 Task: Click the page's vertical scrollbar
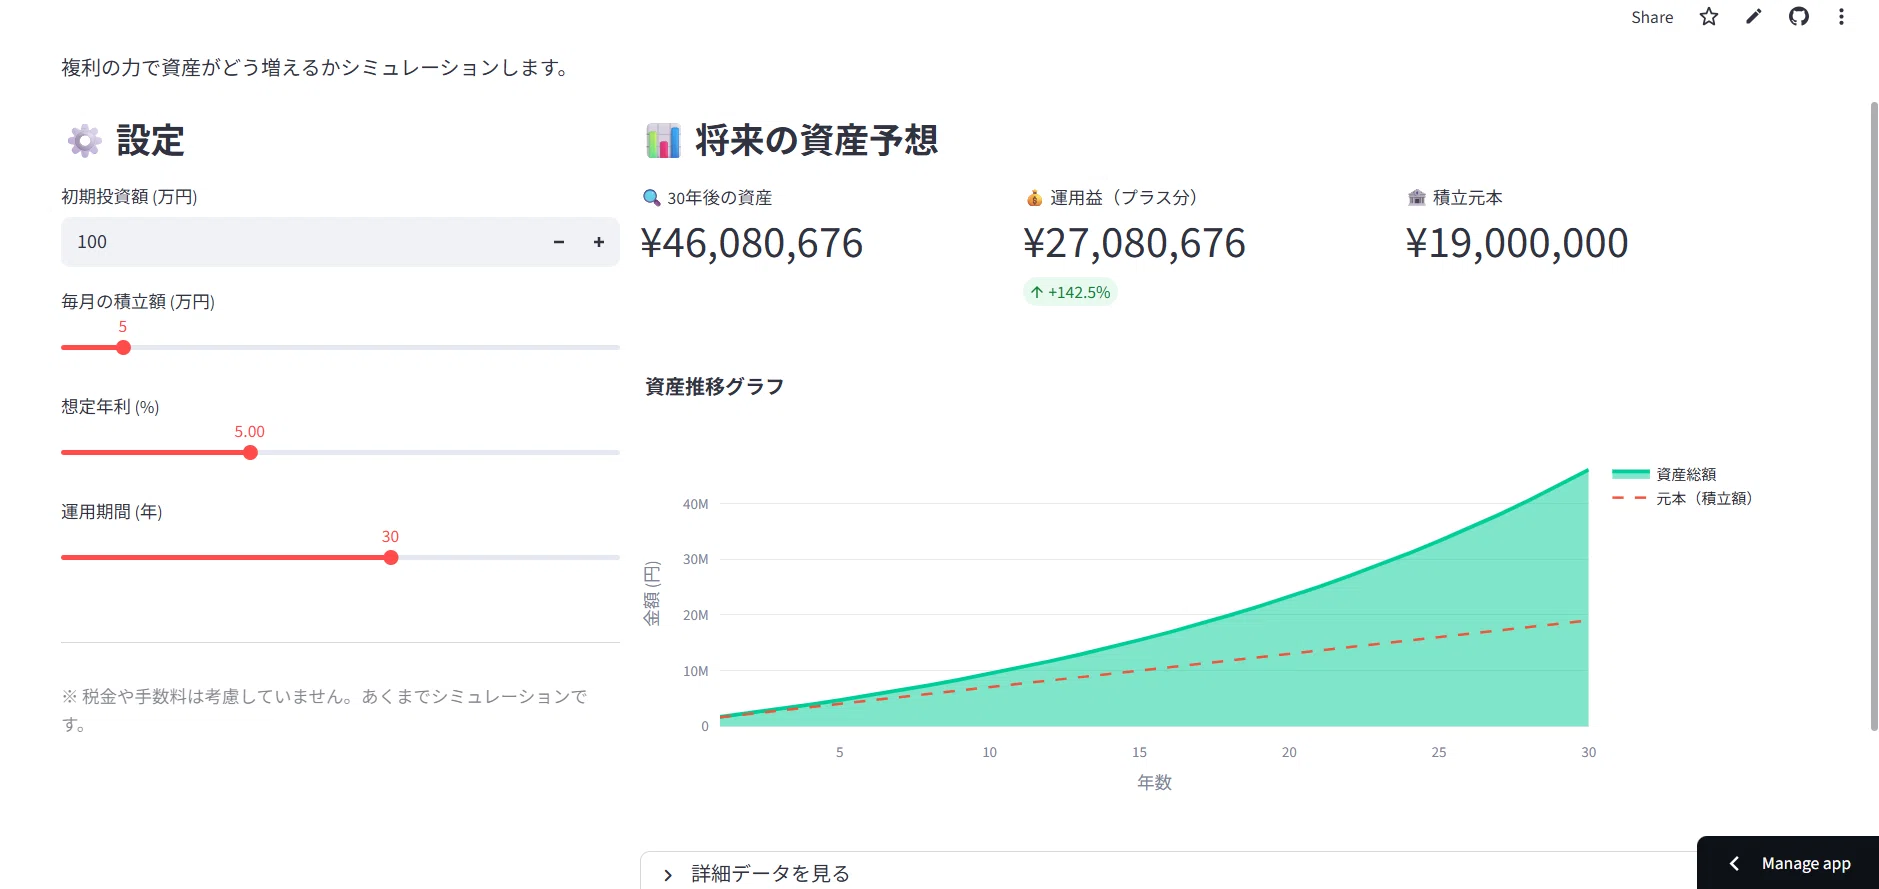click(x=1874, y=416)
